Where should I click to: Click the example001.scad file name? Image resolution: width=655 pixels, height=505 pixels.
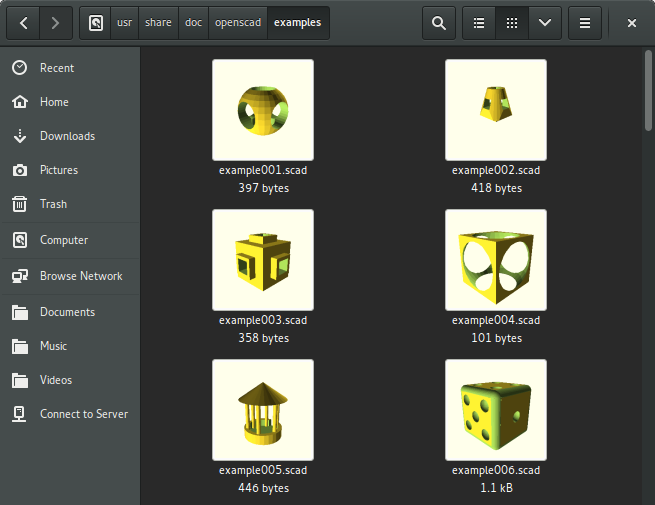pos(263,170)
